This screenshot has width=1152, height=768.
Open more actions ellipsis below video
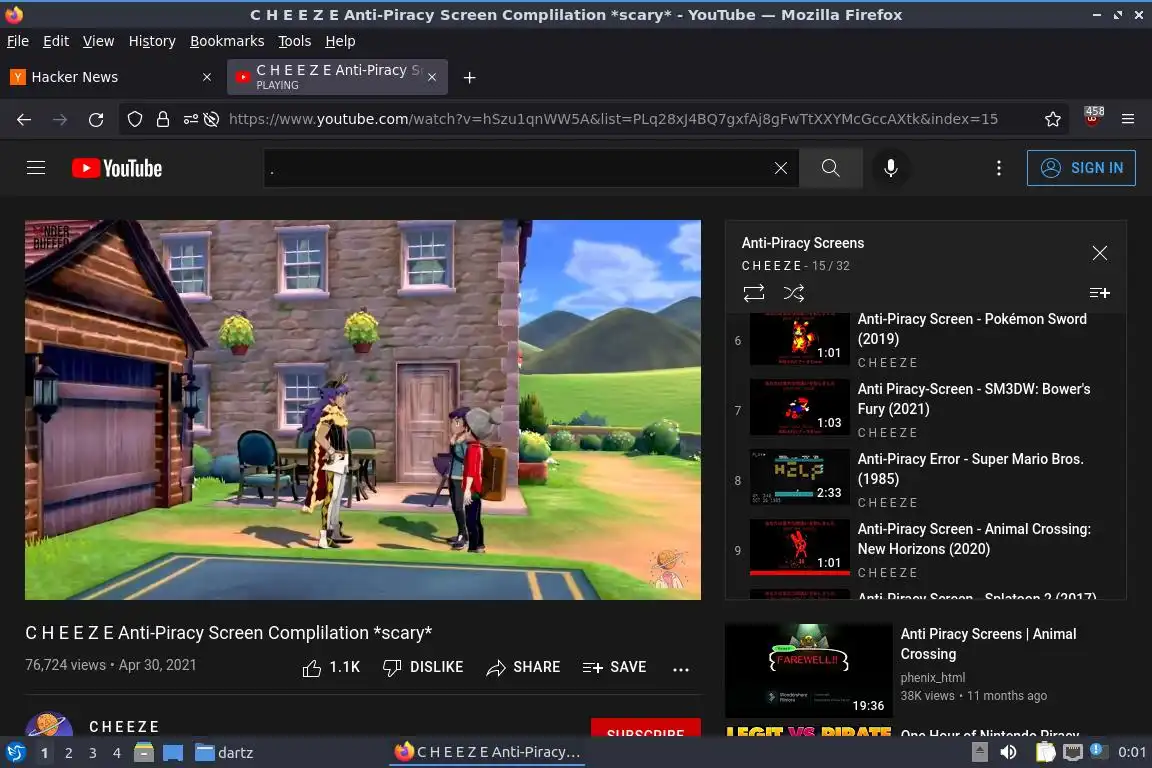click(x=680, y=669)
